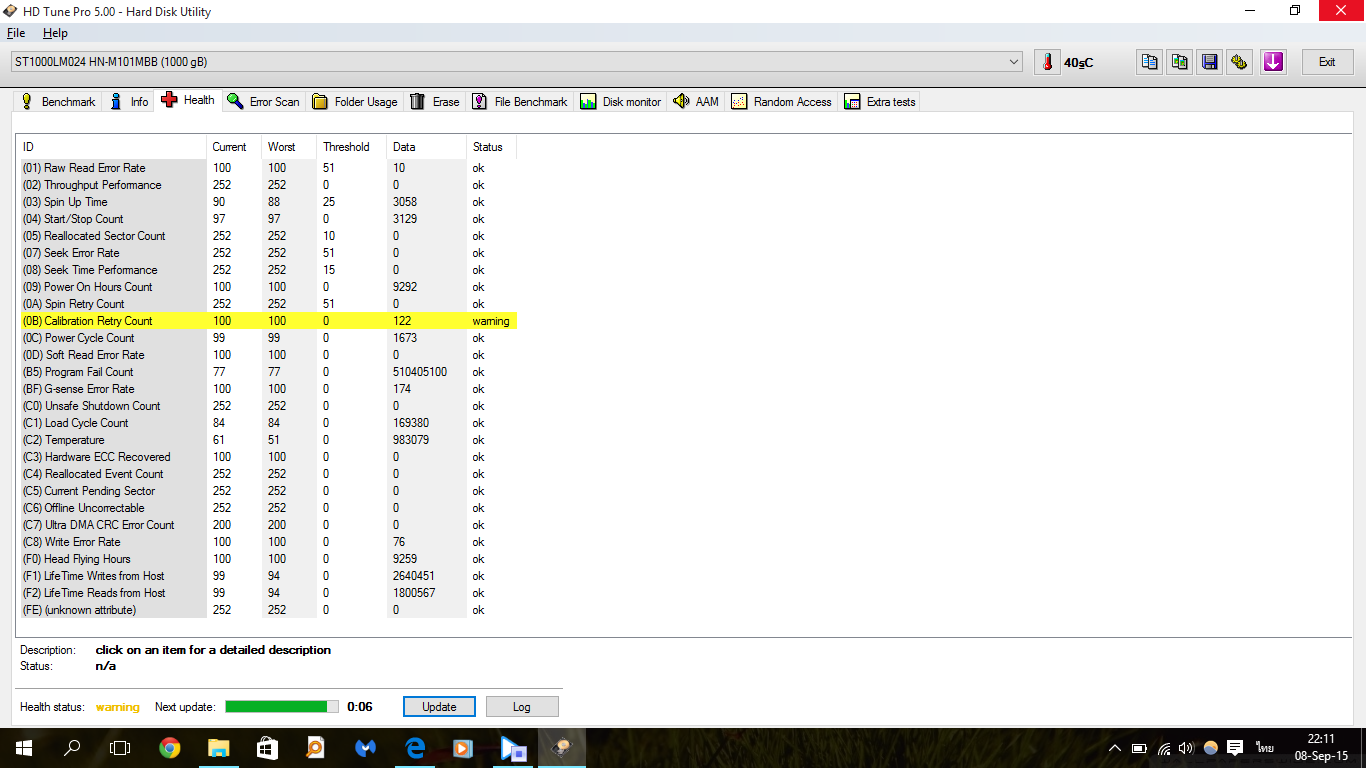This screenshot has width=1366, height=768.
Task: Open the Error Scan tab
Action: pos(263,101)
